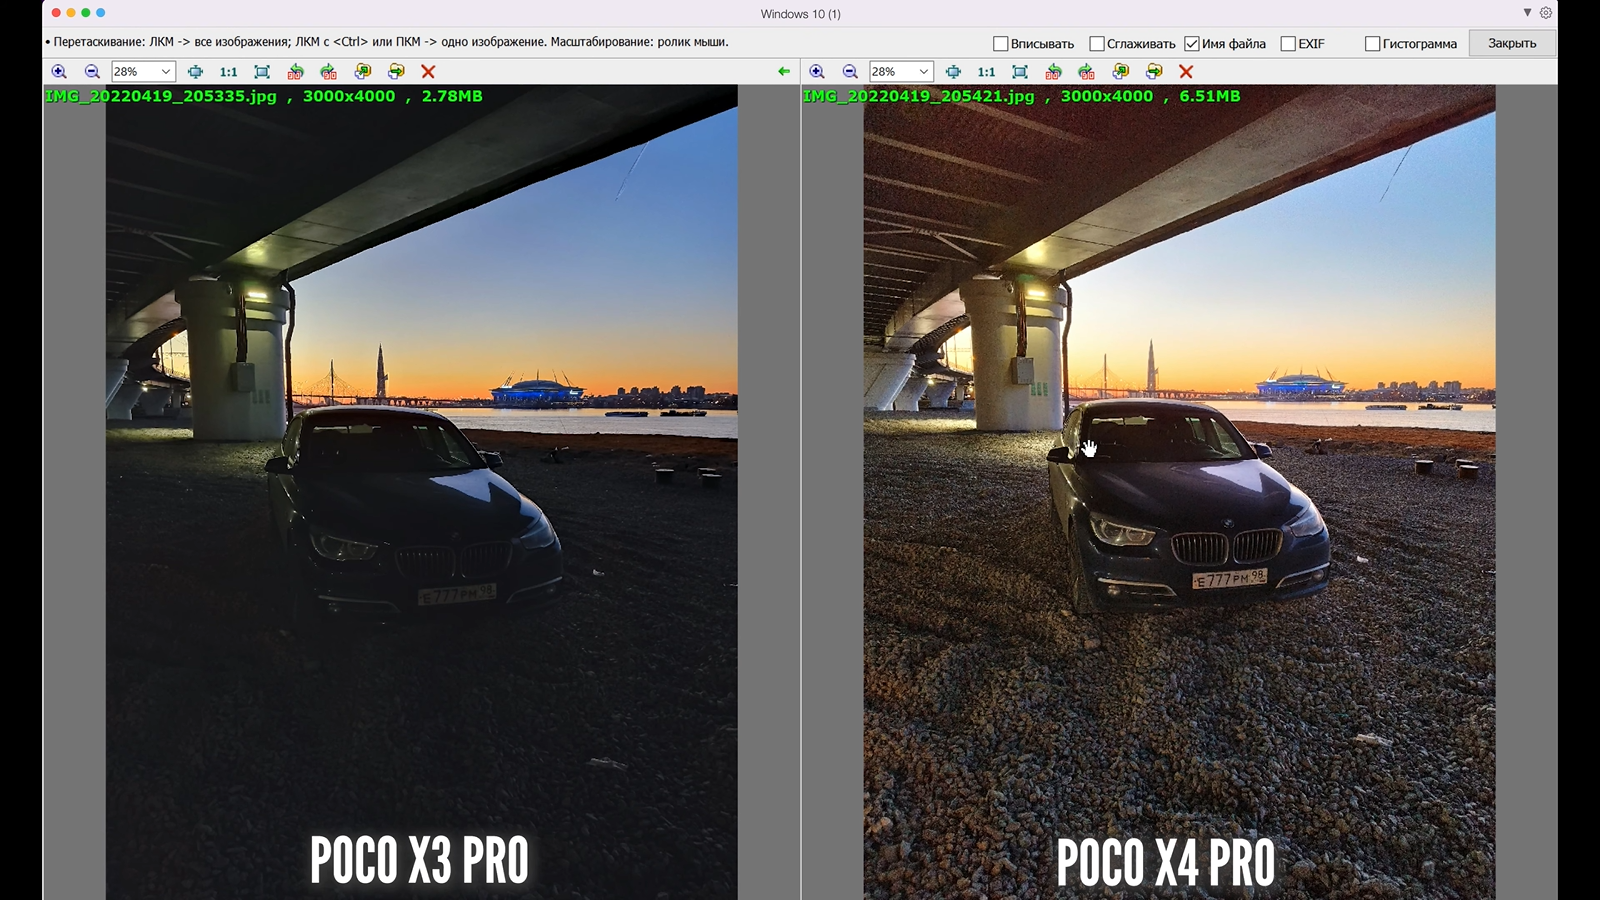Fit right image to its panel
The image size is (1600, 900).
[x=1020, y=72]
